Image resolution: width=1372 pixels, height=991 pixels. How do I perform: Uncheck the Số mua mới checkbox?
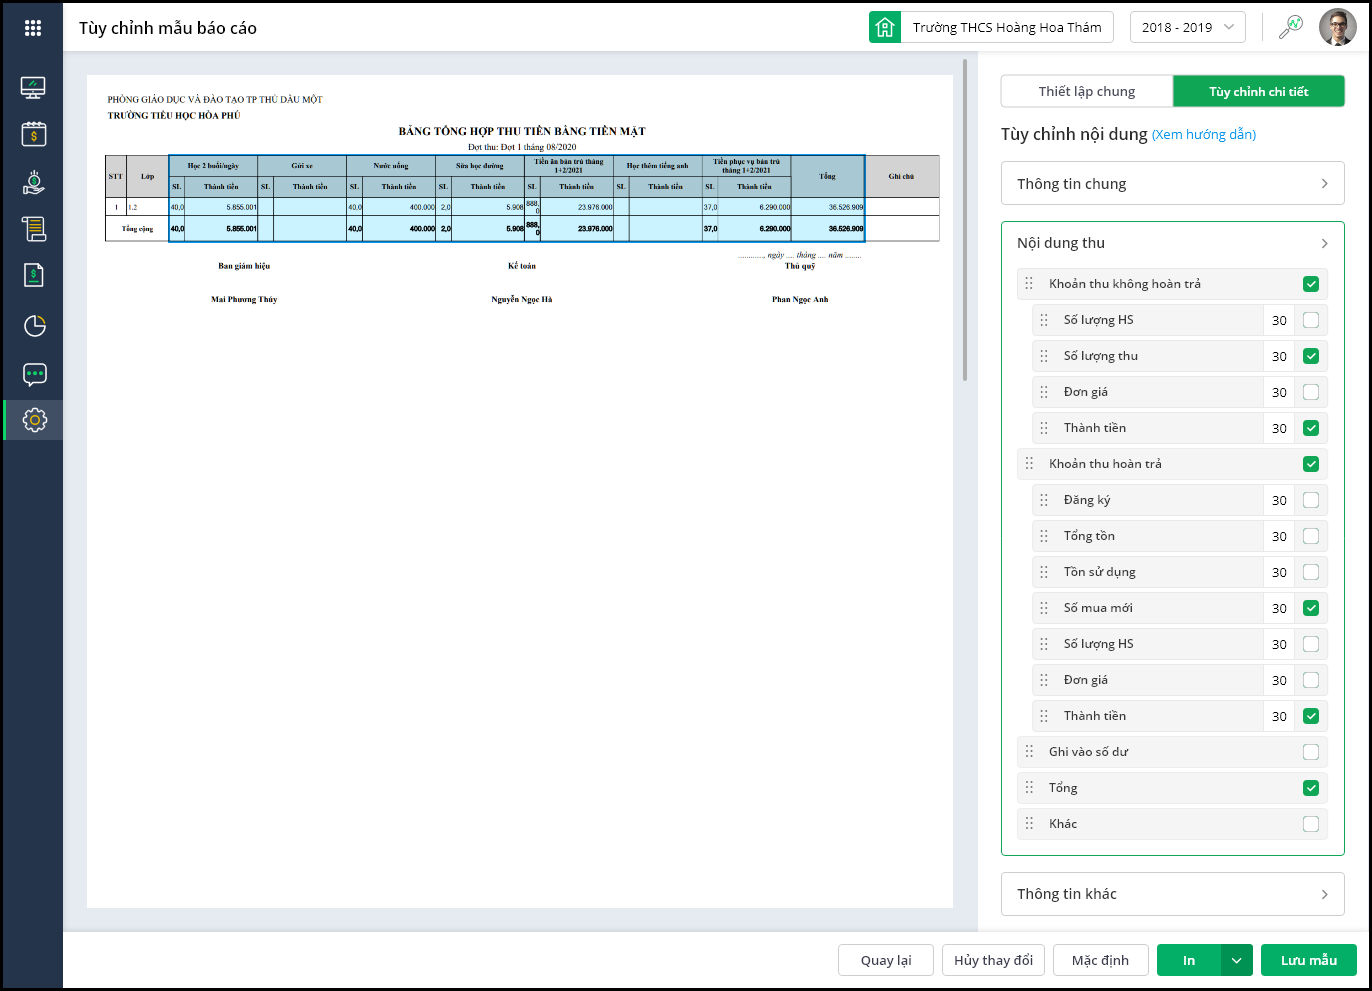[x=1310, y=608]
